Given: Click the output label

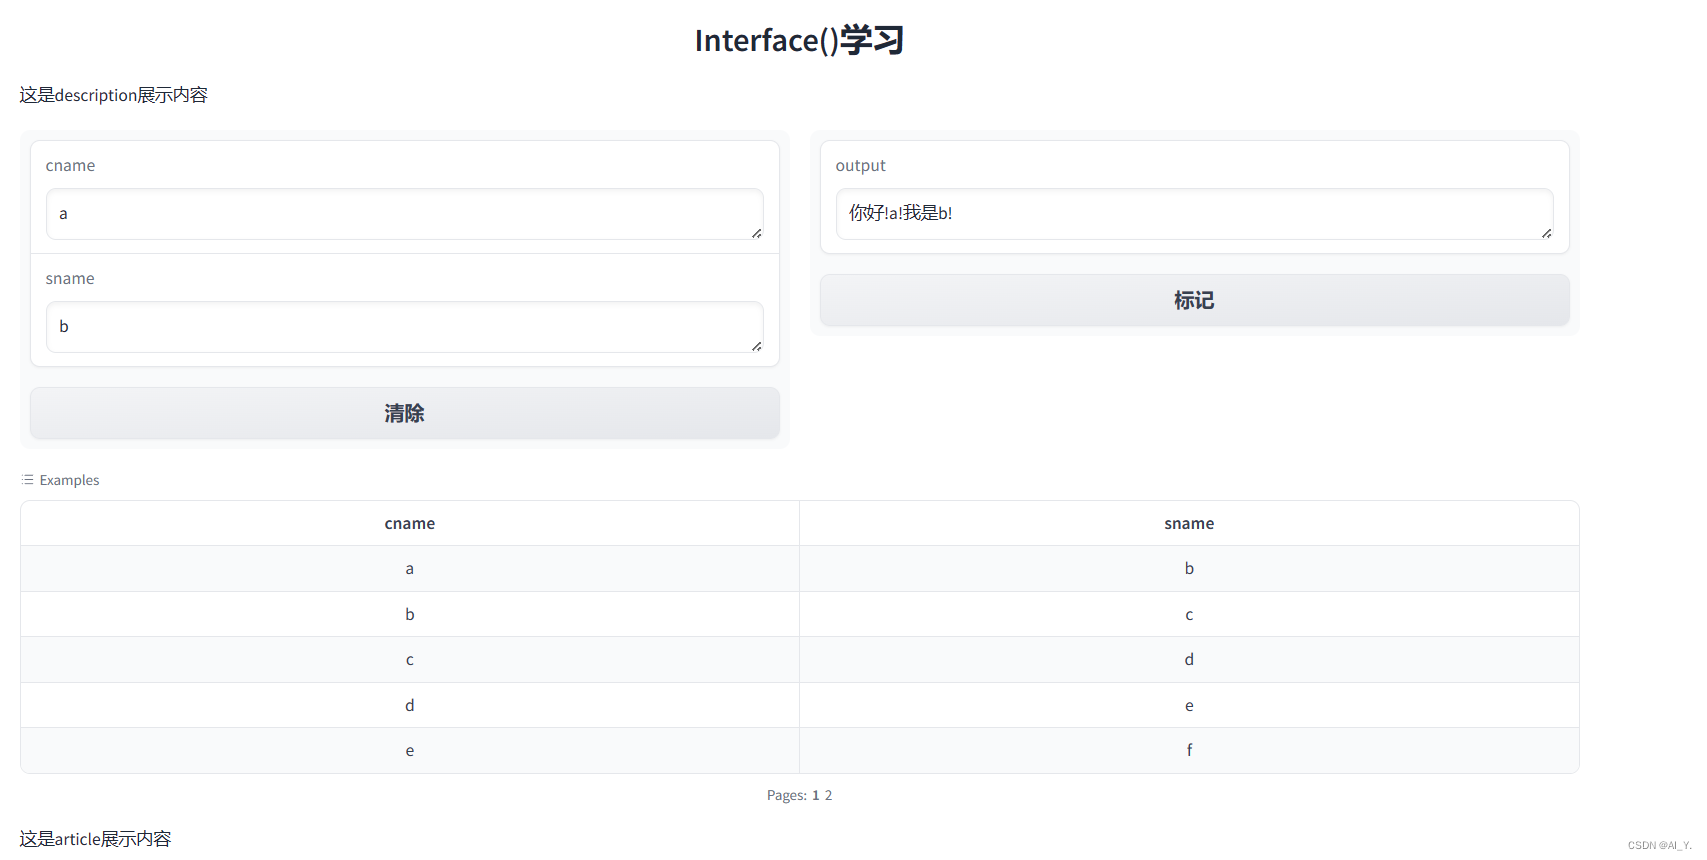Looking at the screenshot, I should [860, 165].
